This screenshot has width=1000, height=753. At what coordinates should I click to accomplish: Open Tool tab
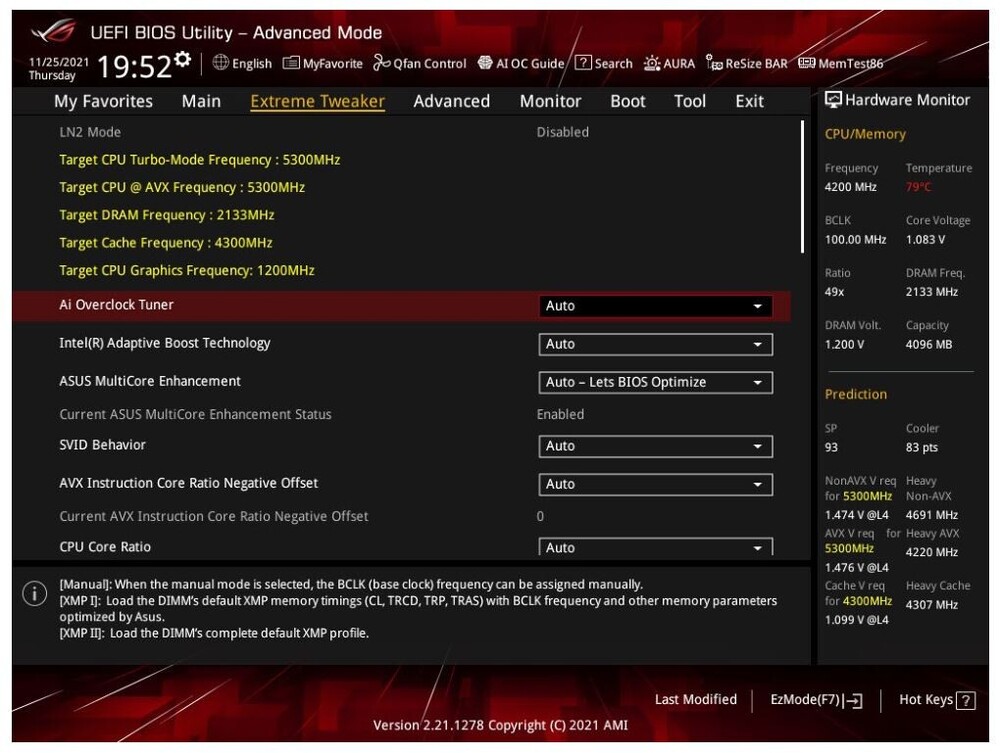(x=690, y=101)
